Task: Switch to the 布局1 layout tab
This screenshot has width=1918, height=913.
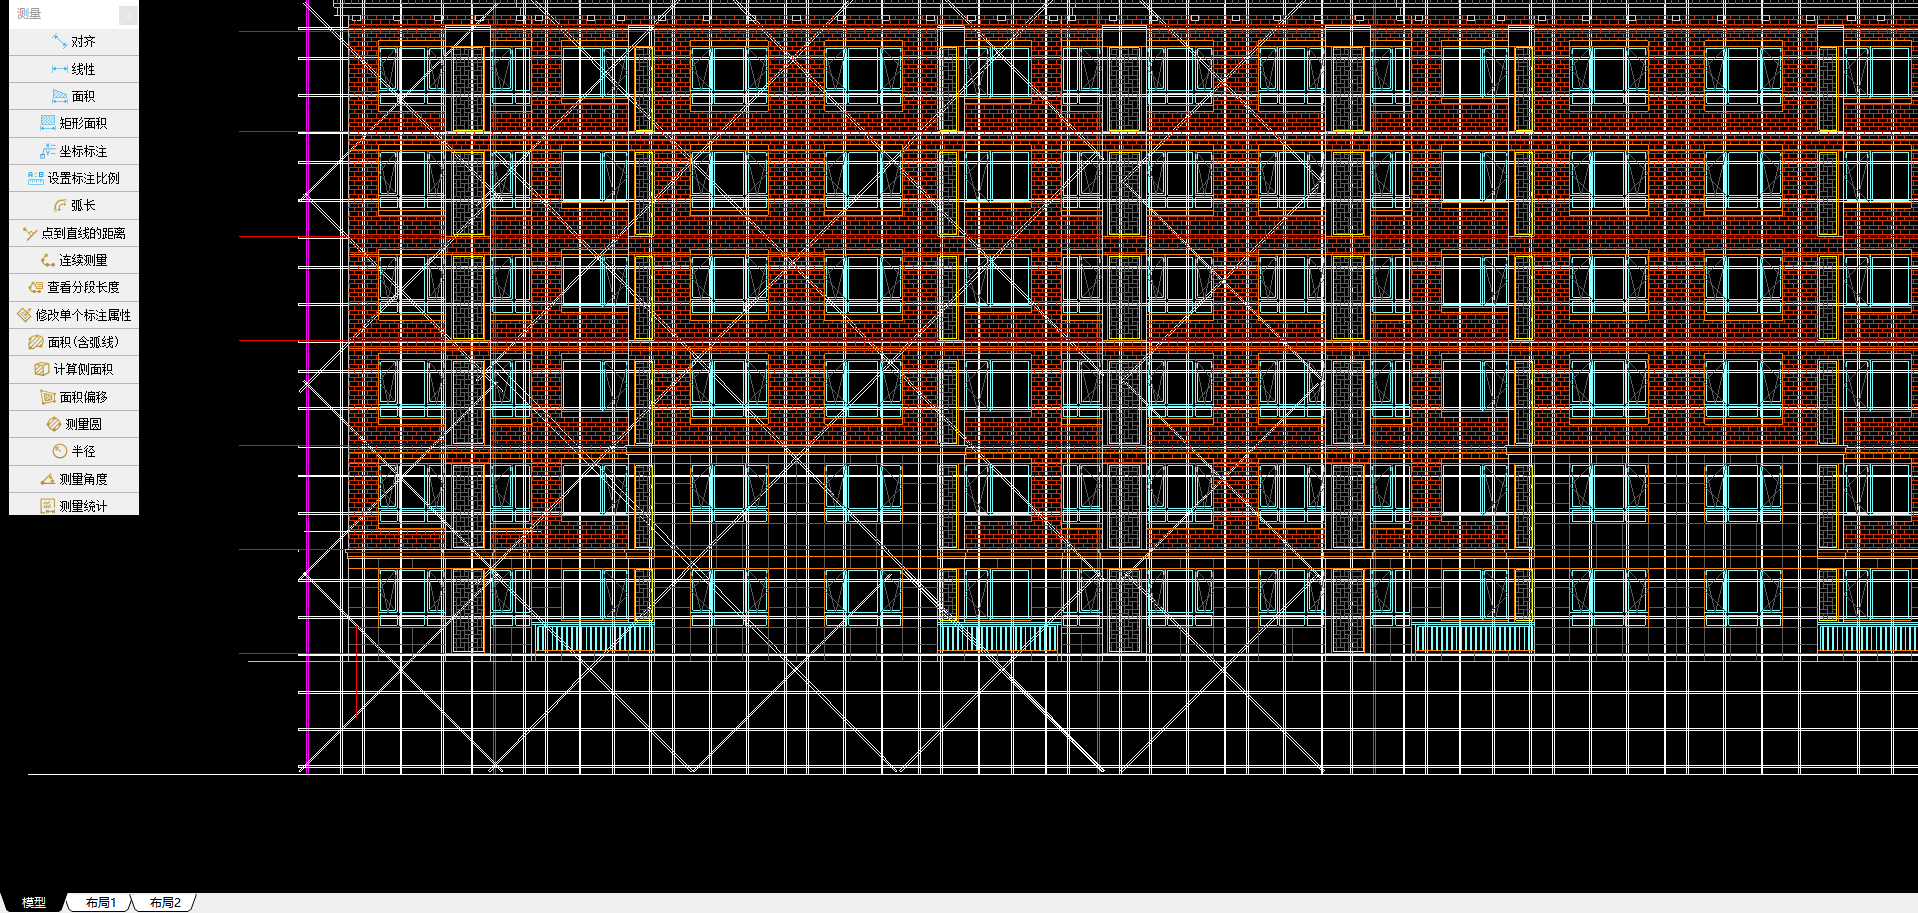Action: tap(100, 902)
